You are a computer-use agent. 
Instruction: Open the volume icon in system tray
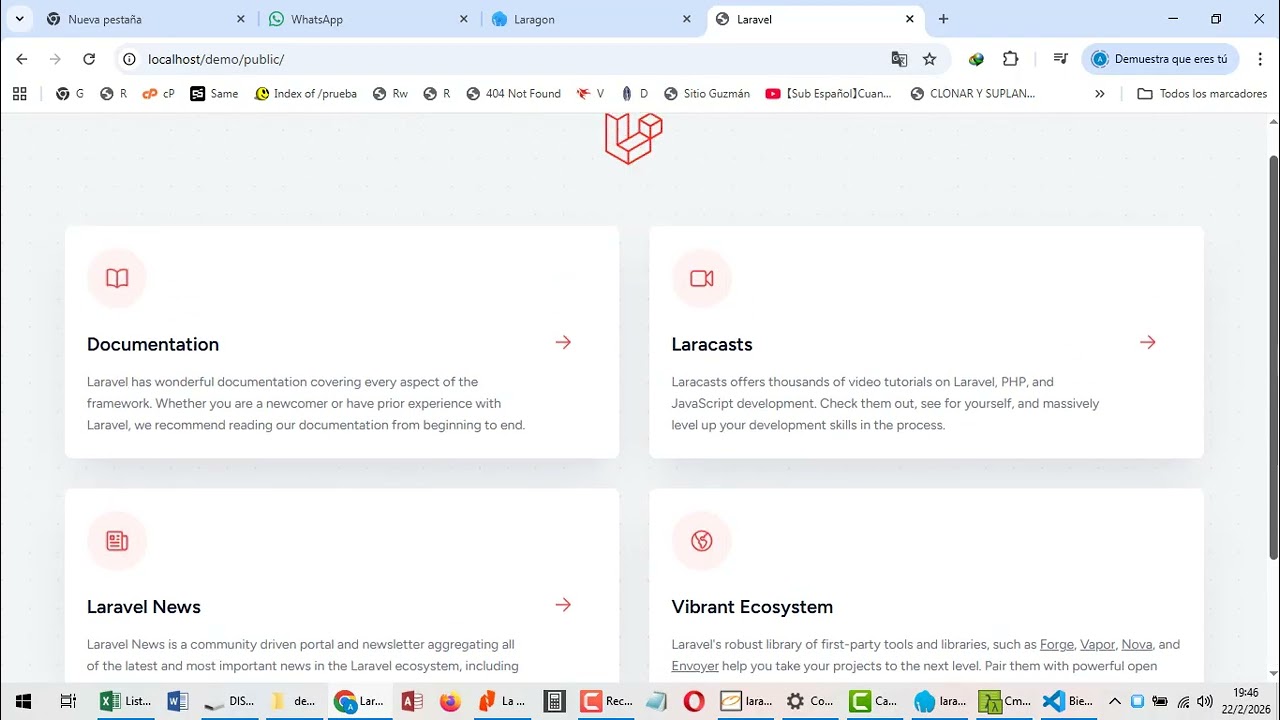tap(1205, 701)
